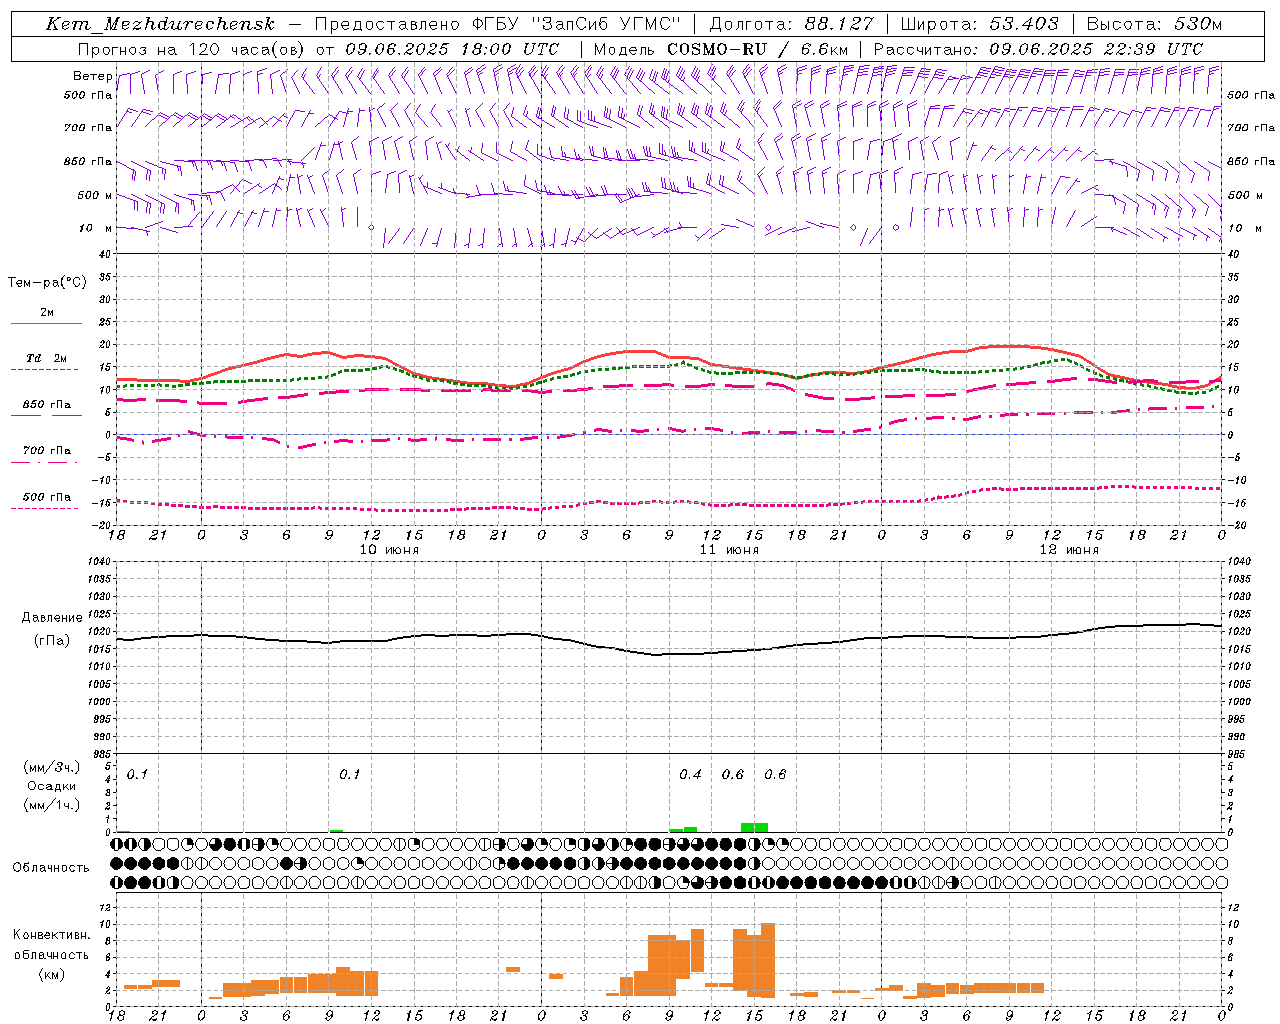1280x1024 pixels.
Task: Click 'Прогноз на 120 часа(ов)' forecast header
Action: point(193,49)
